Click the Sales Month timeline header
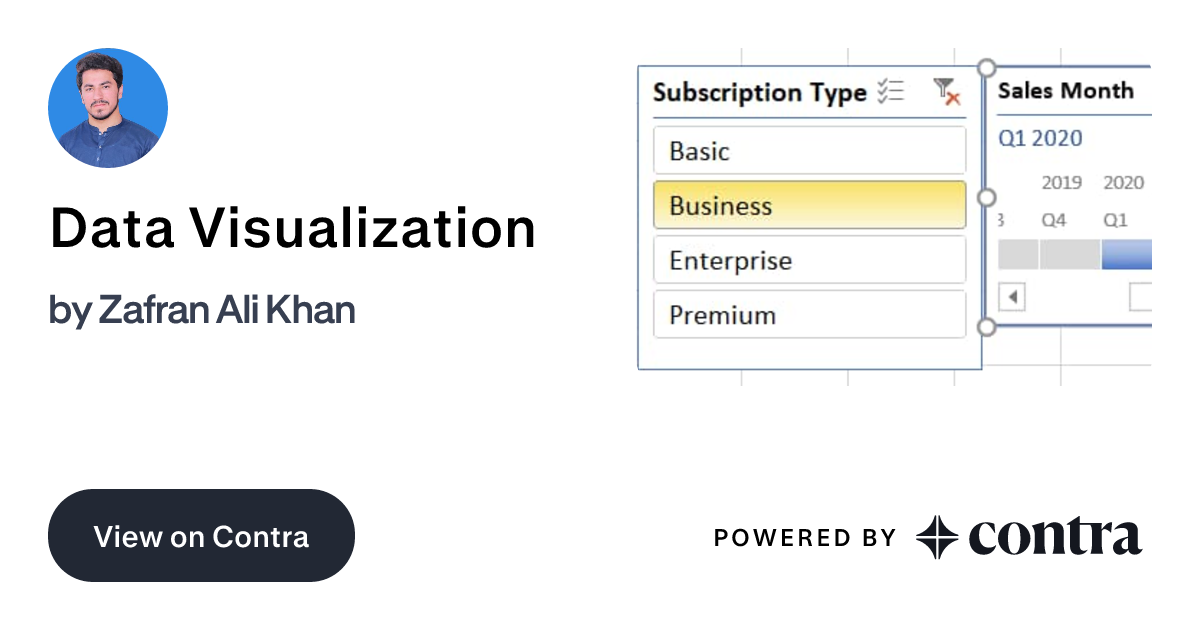The width and height of the screenshot is (1200, 630). point(1065,91)
